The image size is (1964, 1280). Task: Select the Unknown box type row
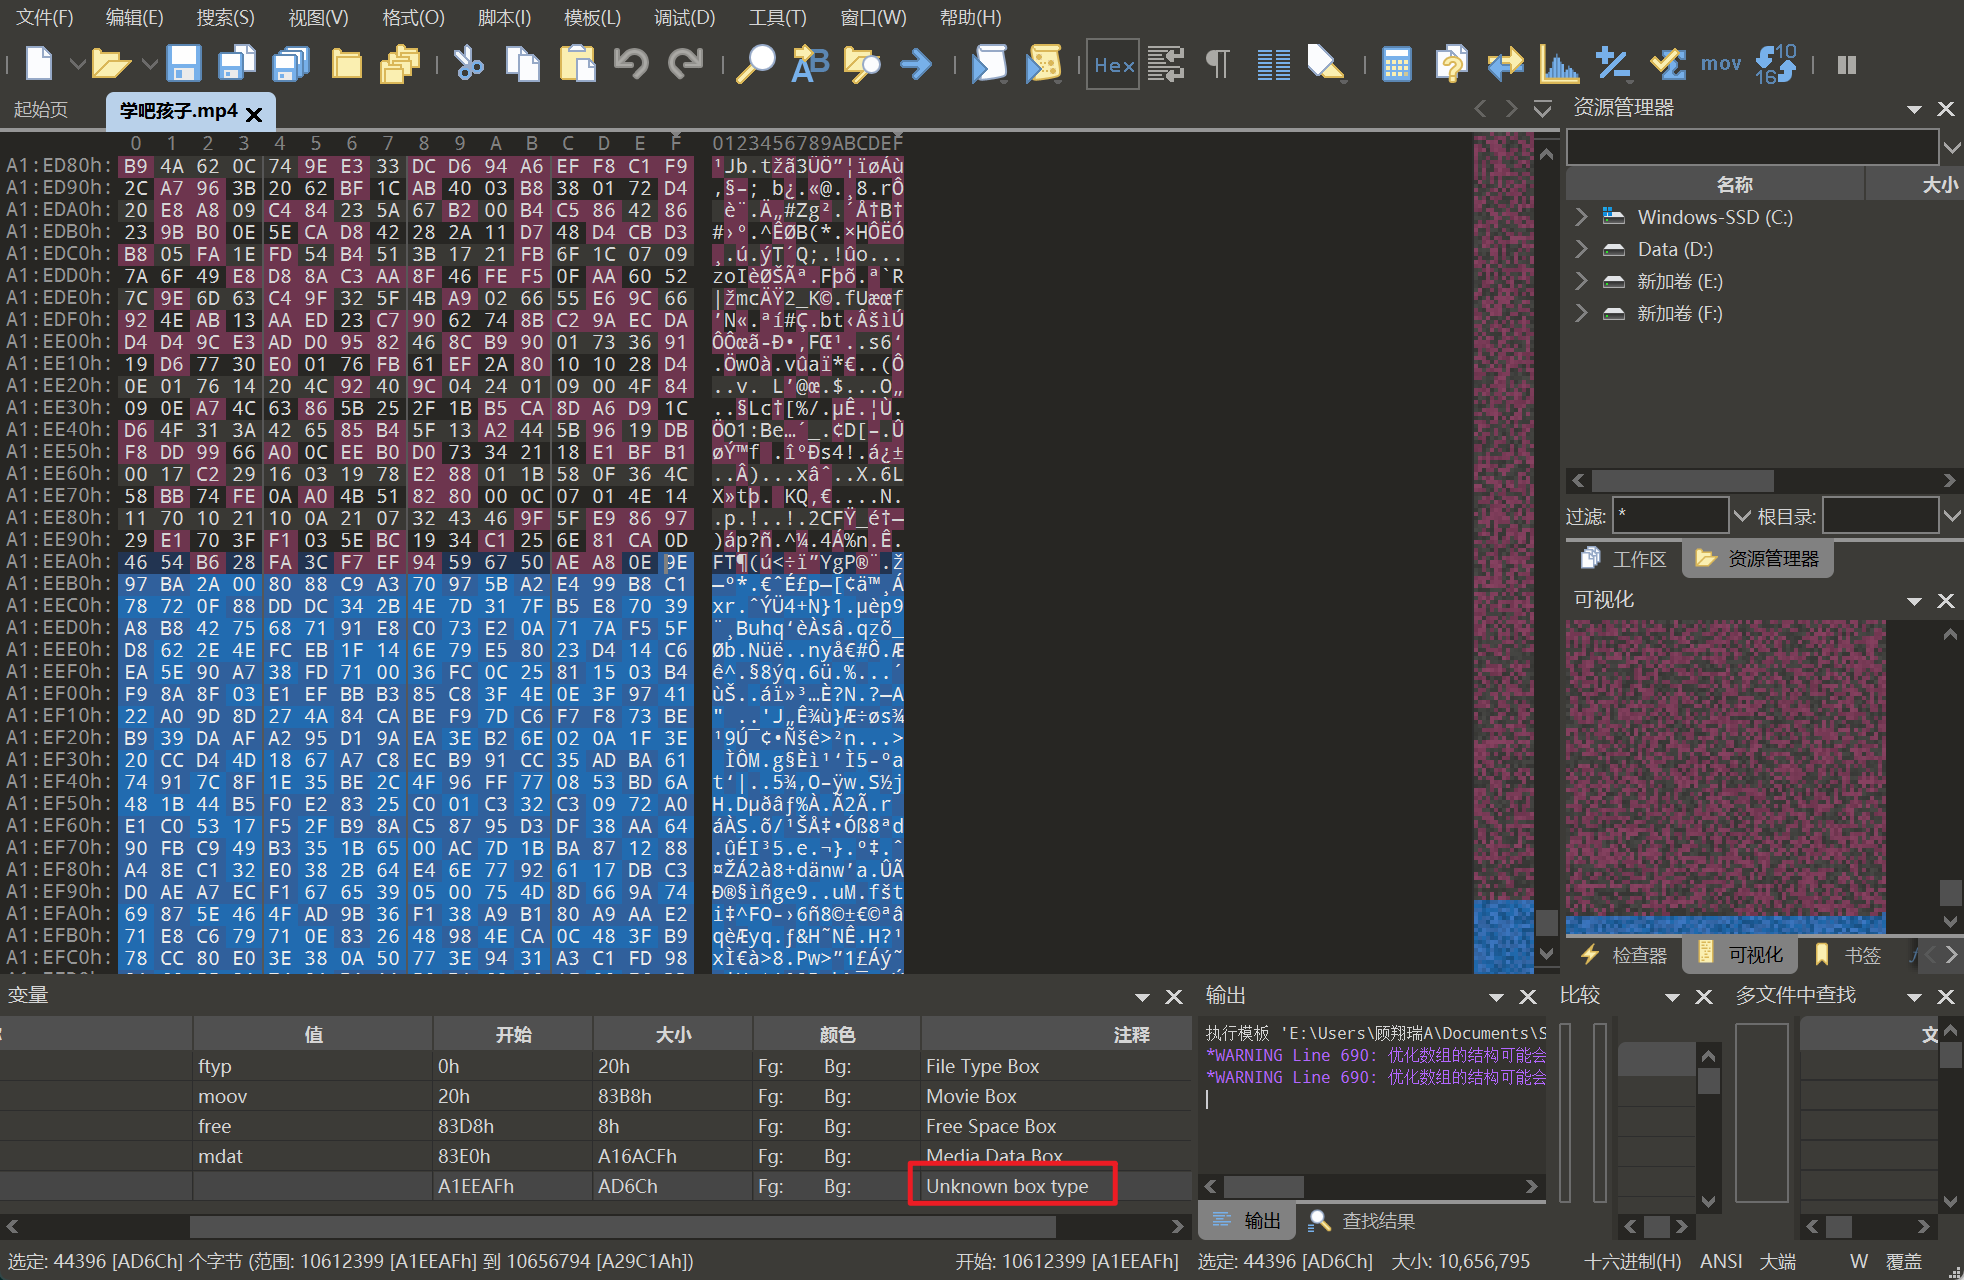pyautogui.click(x=1006, y=1186)
